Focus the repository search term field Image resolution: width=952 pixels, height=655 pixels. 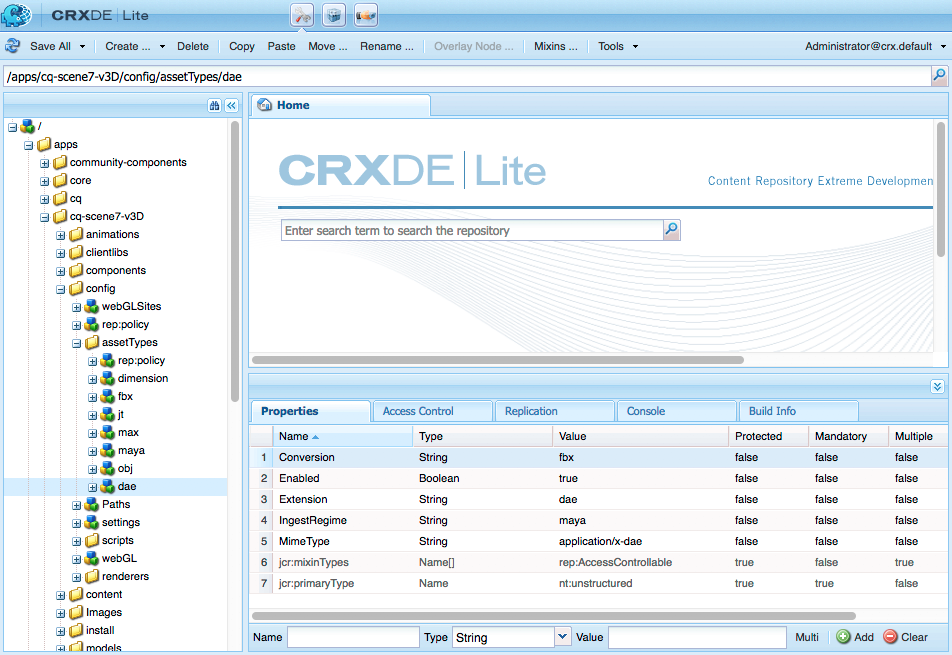pyautogui.click(x=472, y=230)
